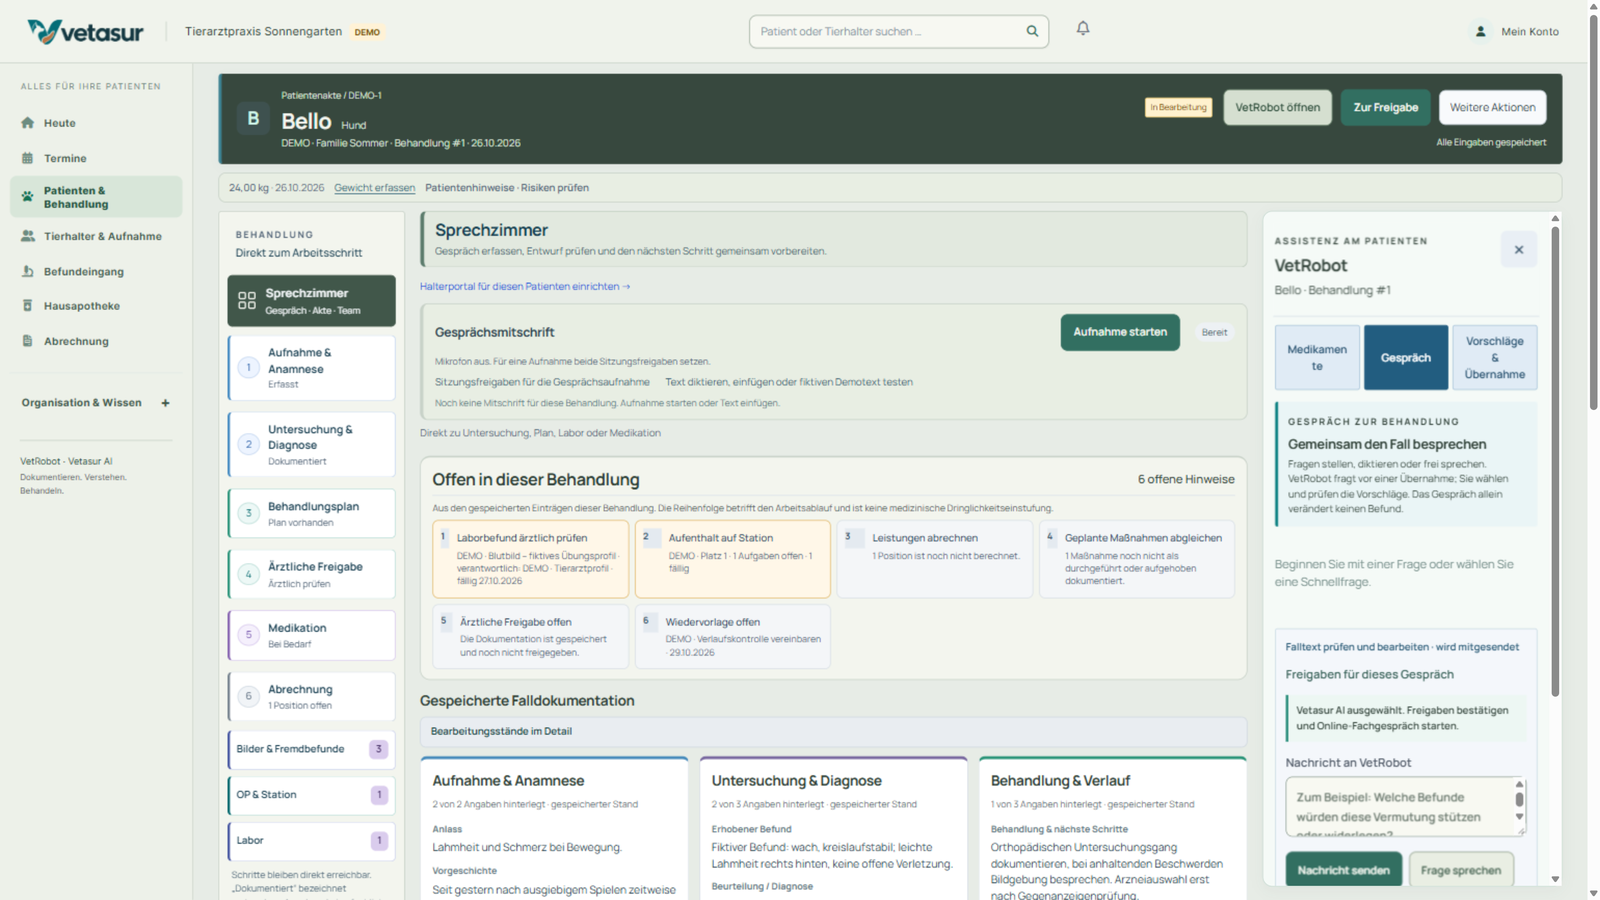Click Nachricht senden button
This screenshot has width=1600, height=900.
[1343, 870]
